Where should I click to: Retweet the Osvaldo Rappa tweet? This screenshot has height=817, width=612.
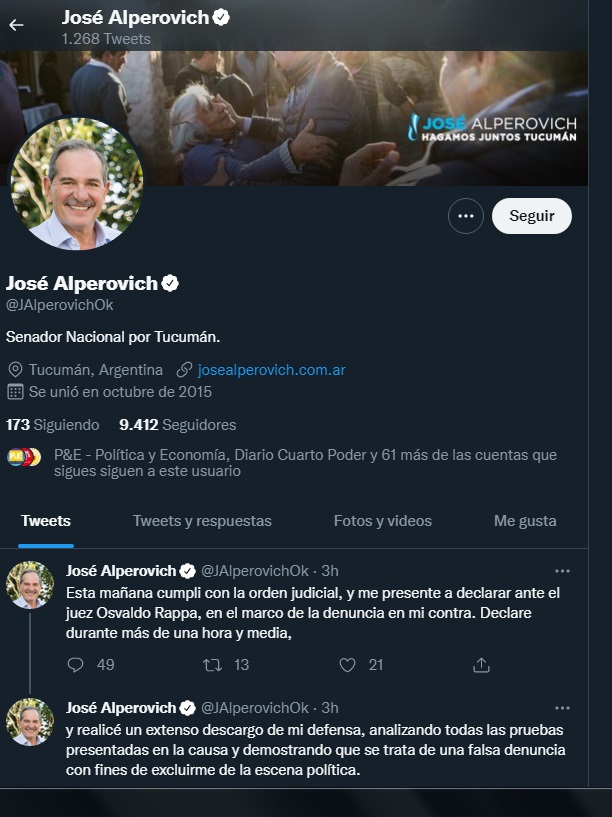pyautogui.click(x=212, y=665)
